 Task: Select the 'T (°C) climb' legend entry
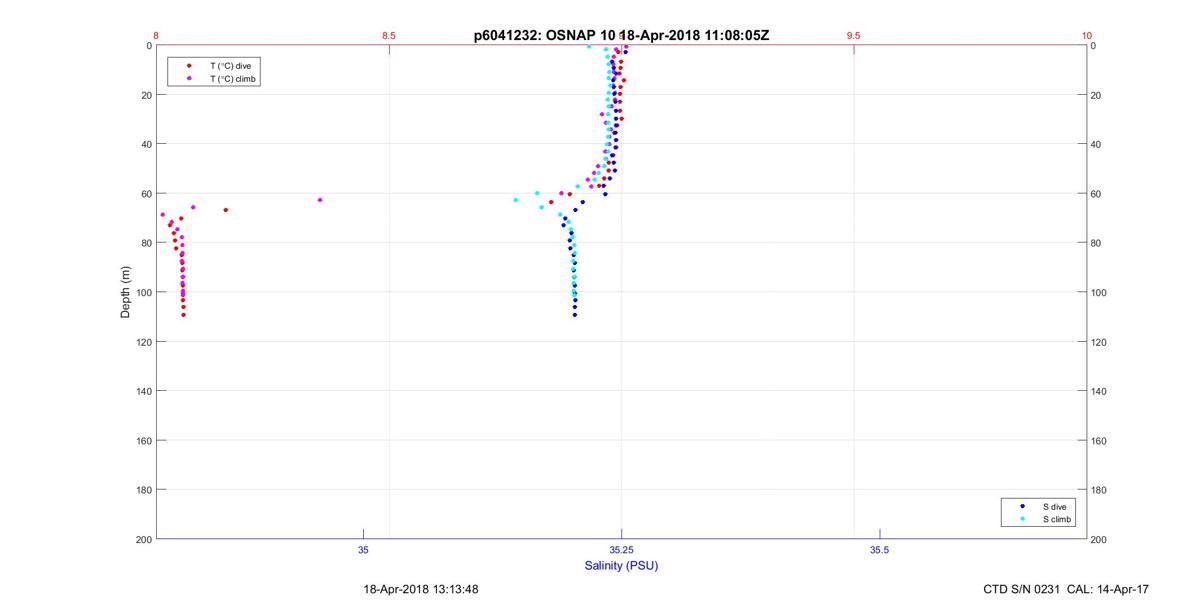pyautogui.click(x=233, y=78)
